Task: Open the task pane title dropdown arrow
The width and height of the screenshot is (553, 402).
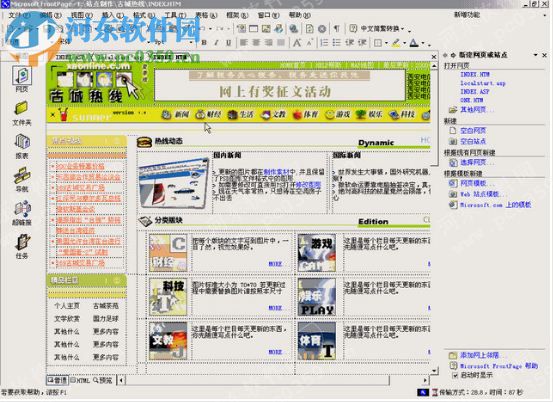Action: pos(535,55)
